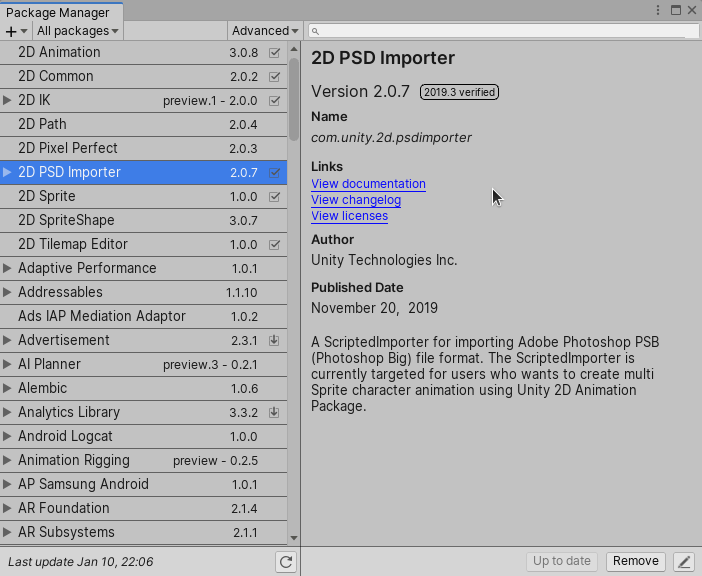
Task: Open the All packages filter dropdown
Action: click(77, 31)
